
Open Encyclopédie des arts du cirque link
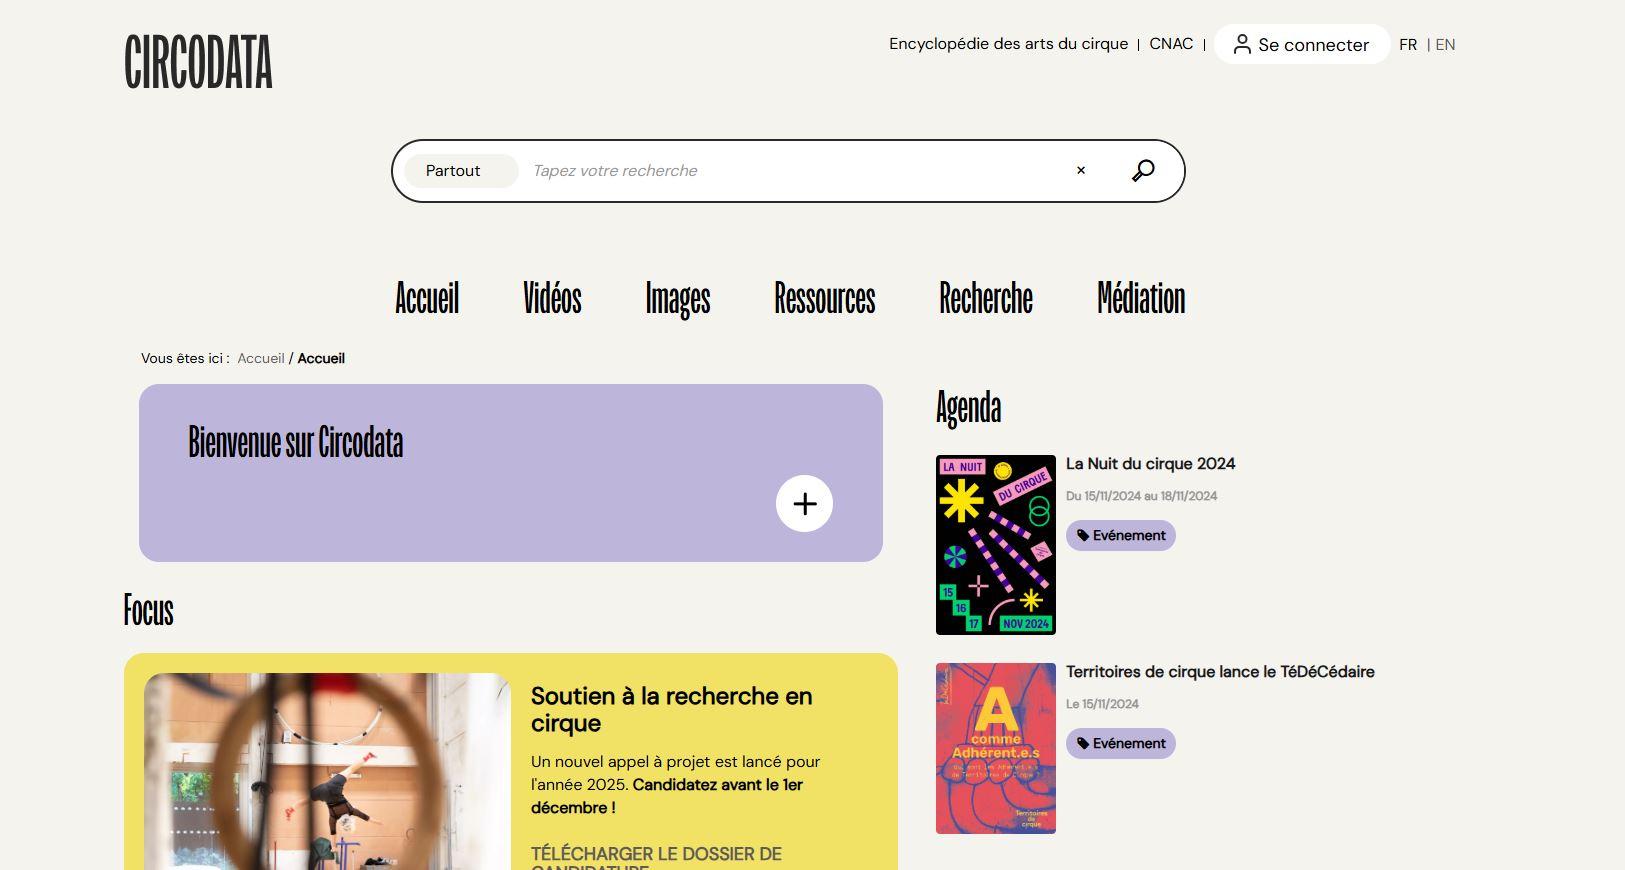pyautogui.click(x=1008, y=44)
